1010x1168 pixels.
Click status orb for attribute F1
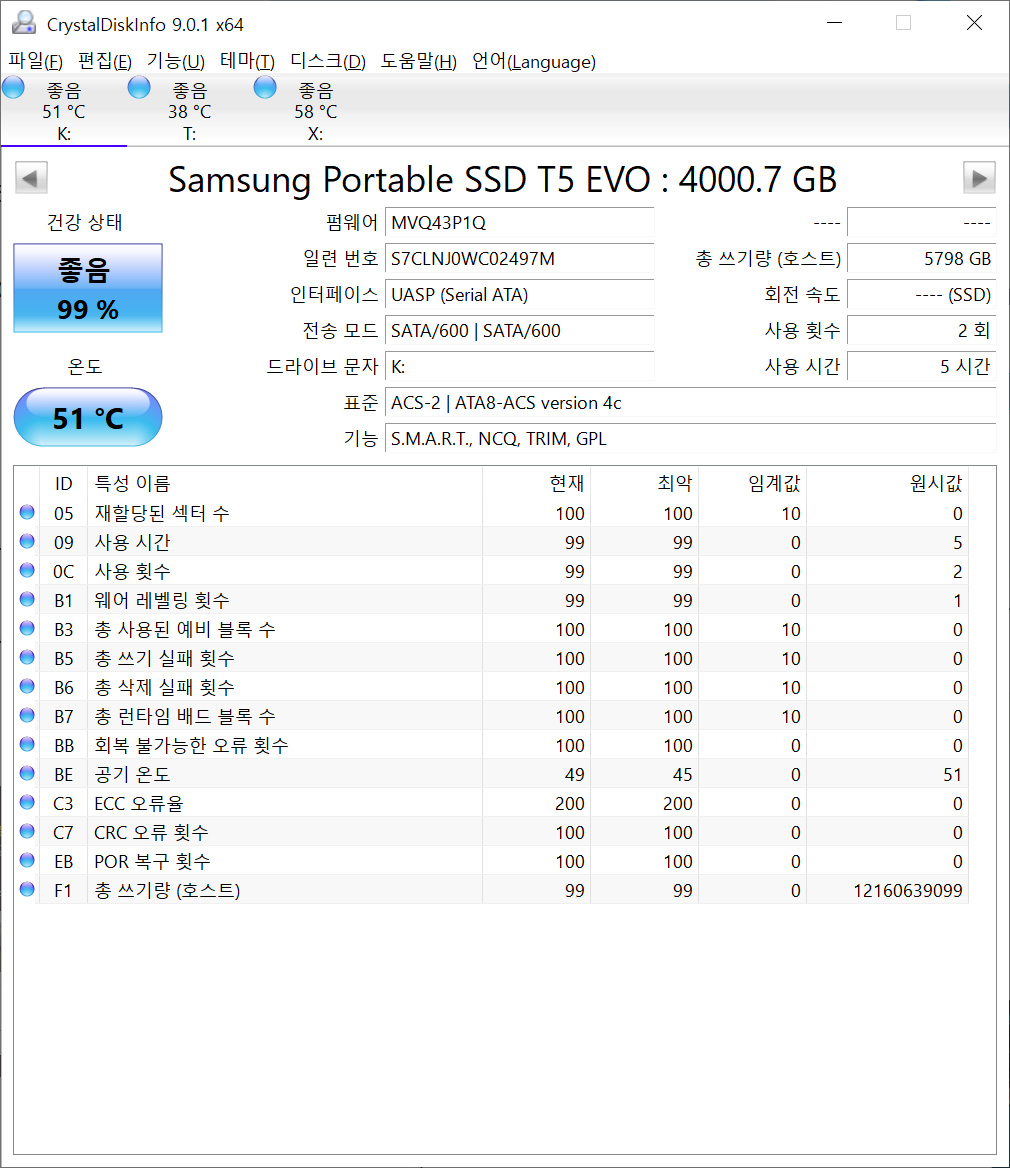28,889
